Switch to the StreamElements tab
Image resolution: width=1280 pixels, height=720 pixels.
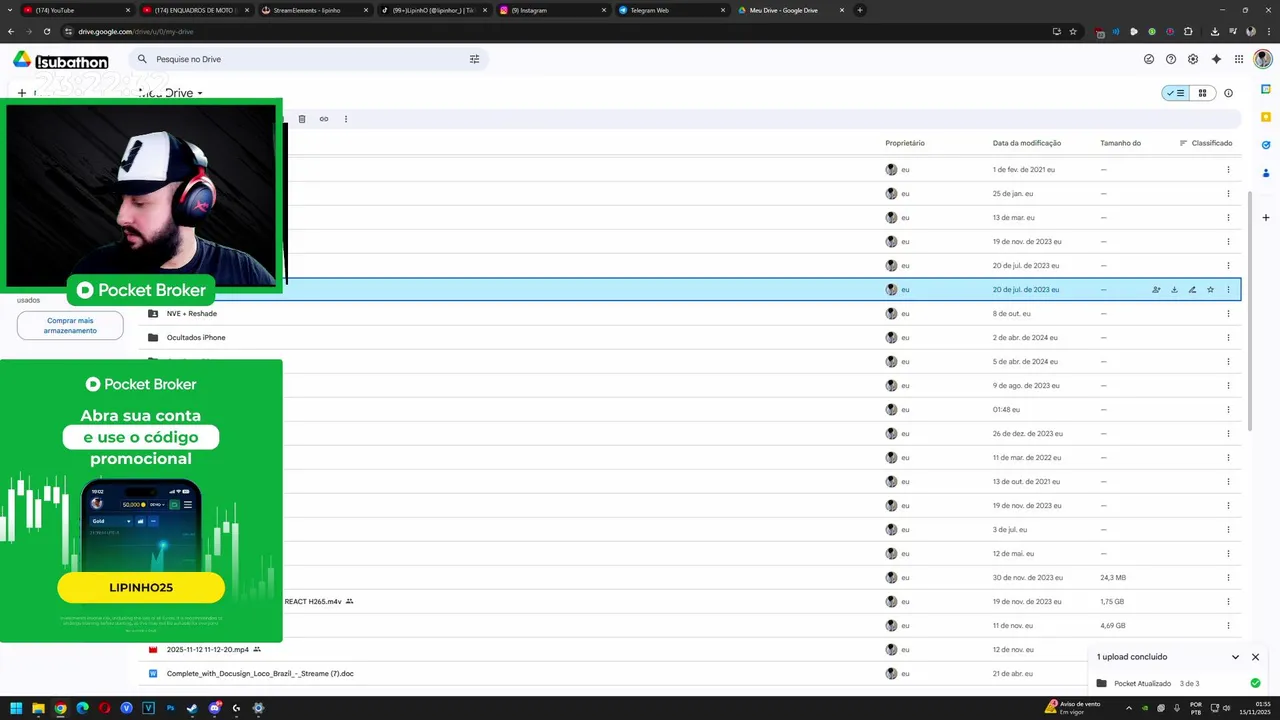pyautogui.click(x=316, y=10)
